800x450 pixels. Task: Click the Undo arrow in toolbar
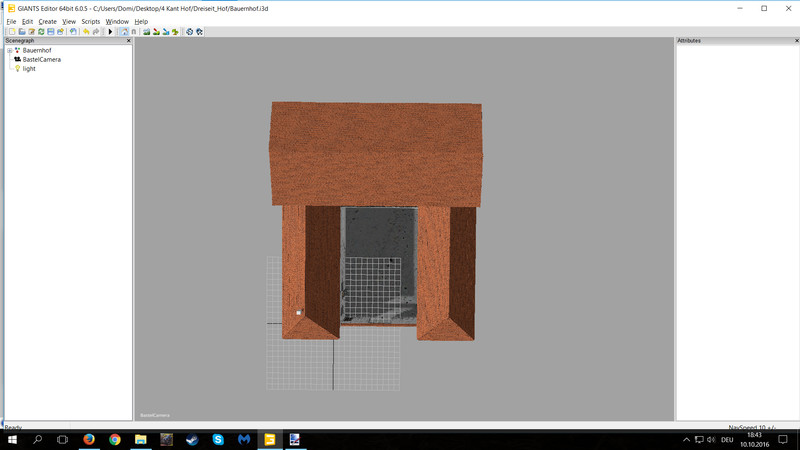(x=86, y=32)
